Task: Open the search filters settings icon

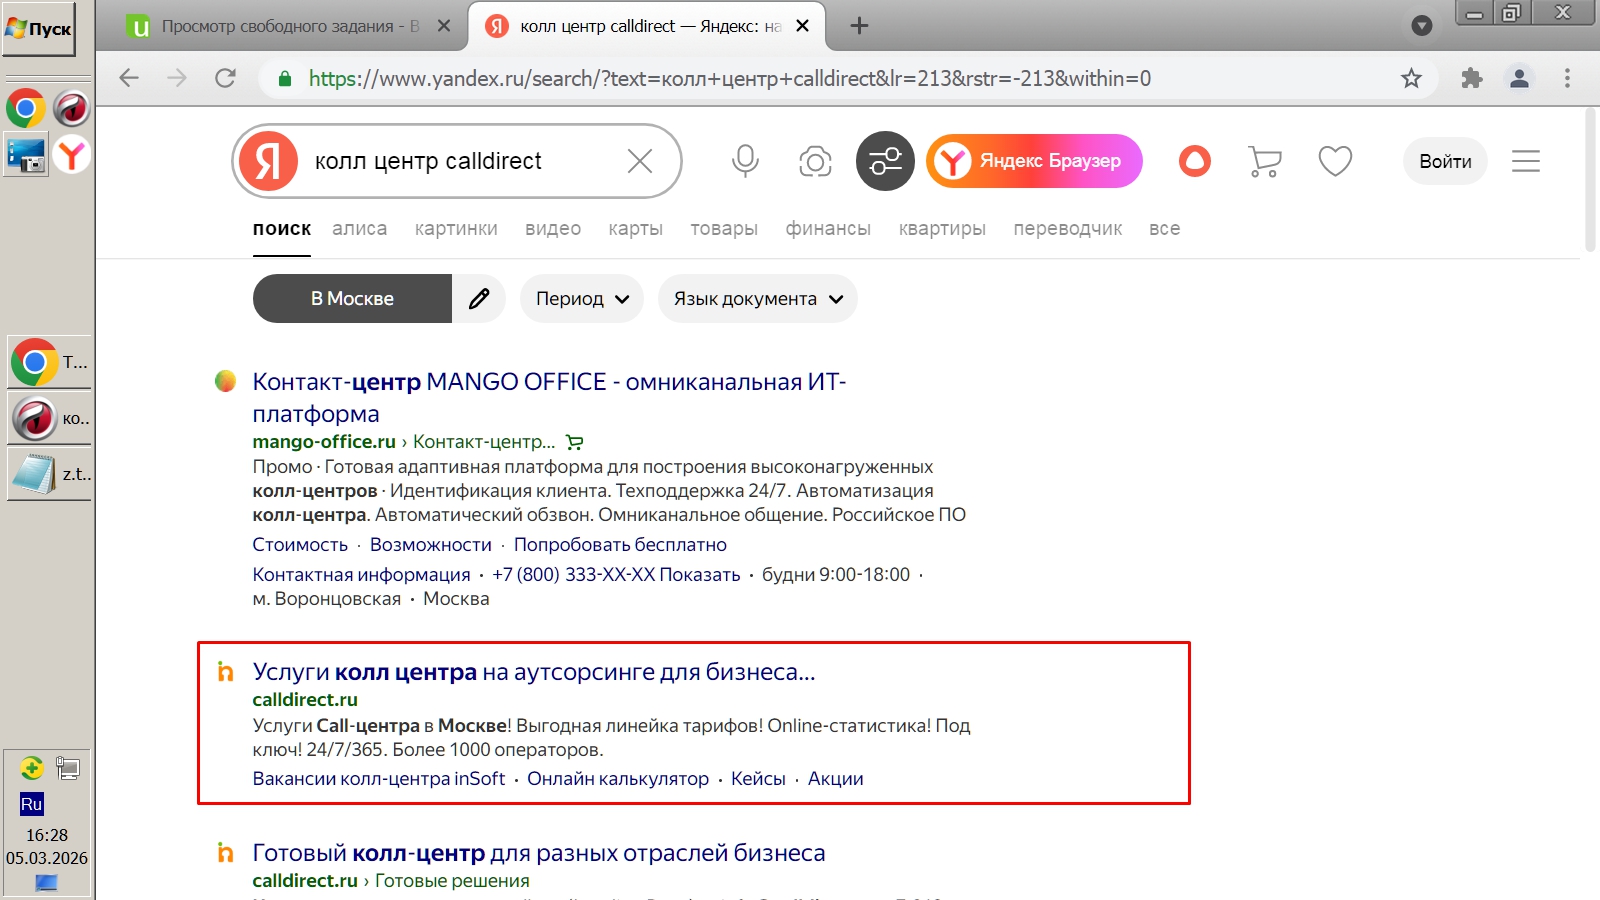Action: tap(885, 161)
